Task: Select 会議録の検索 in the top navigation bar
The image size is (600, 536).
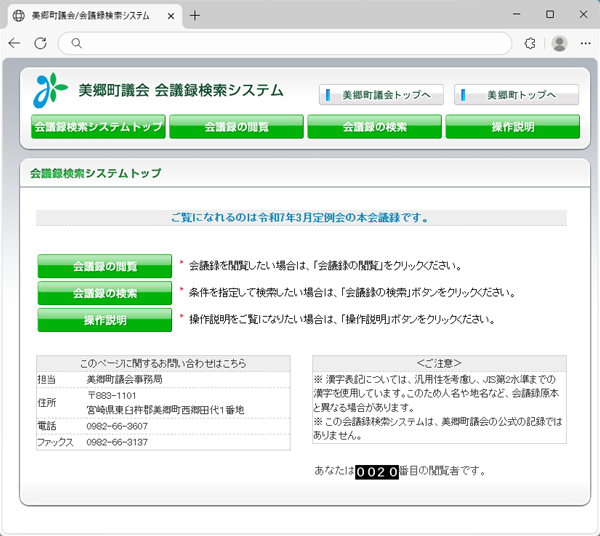Action: pos(375,127)
